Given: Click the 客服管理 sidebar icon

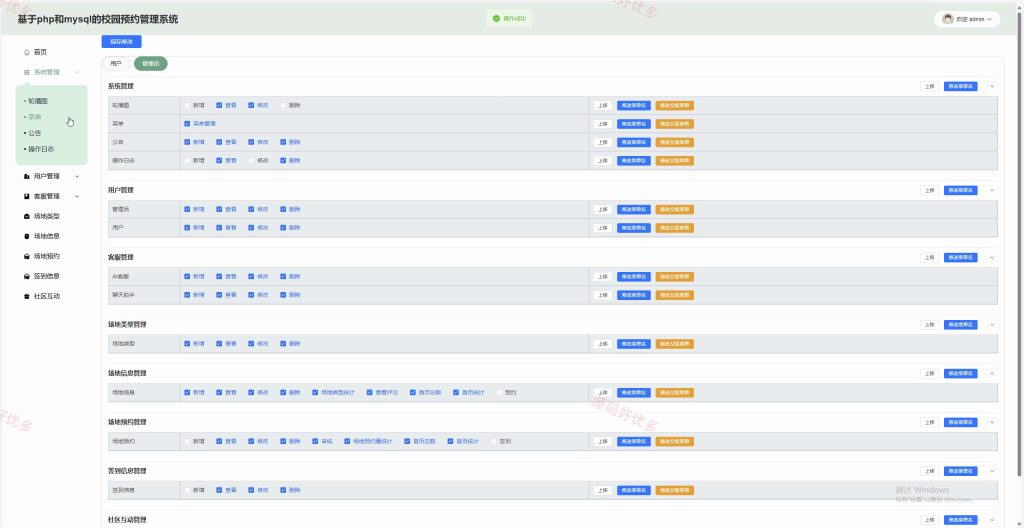Looking at the screenshot, I should (27, 196).
